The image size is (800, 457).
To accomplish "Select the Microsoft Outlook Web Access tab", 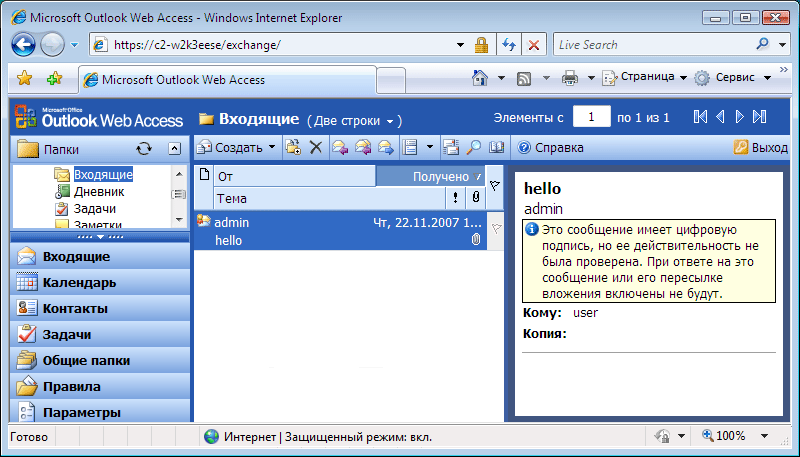I will click(228, 80).
